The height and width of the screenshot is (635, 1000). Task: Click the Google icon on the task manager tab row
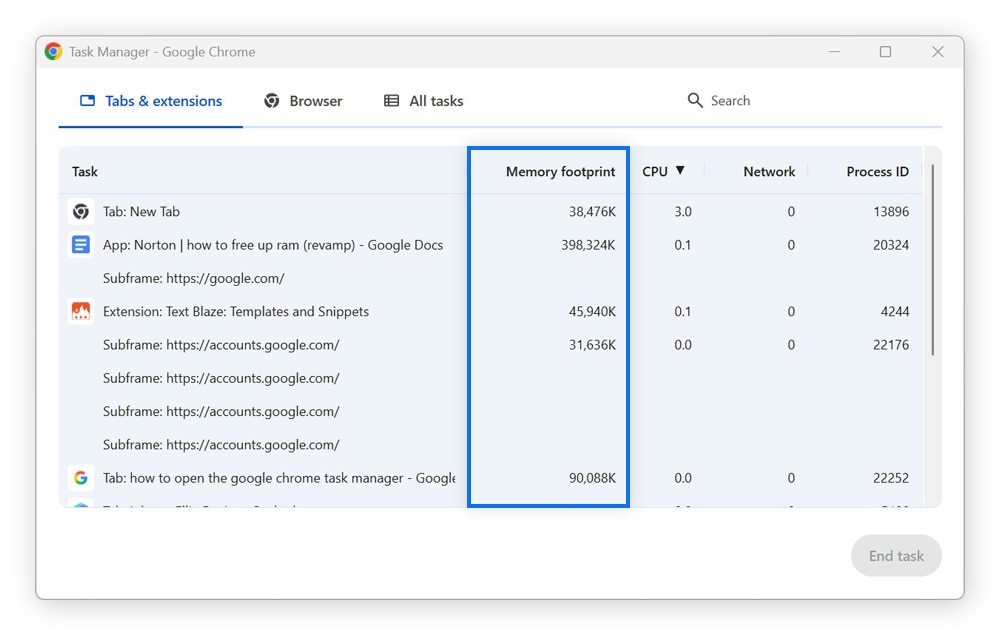click(x=81, y=478)
